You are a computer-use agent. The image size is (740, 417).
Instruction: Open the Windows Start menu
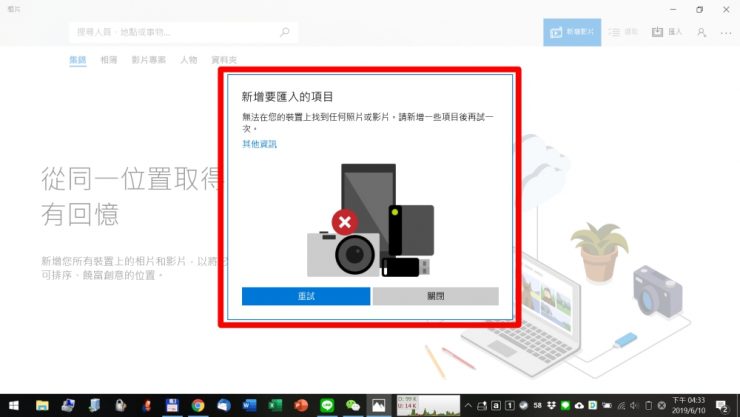tap(14, 405)
